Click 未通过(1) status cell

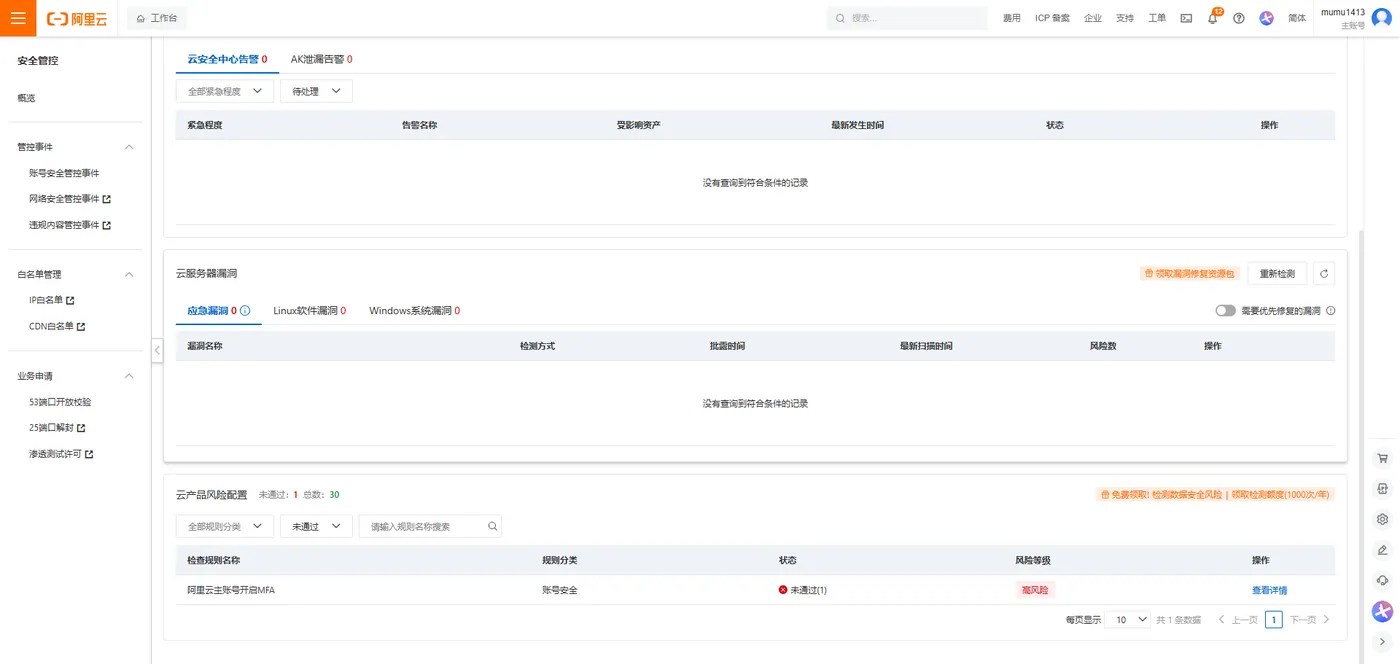pyautogui.click(x=803, y=590)
